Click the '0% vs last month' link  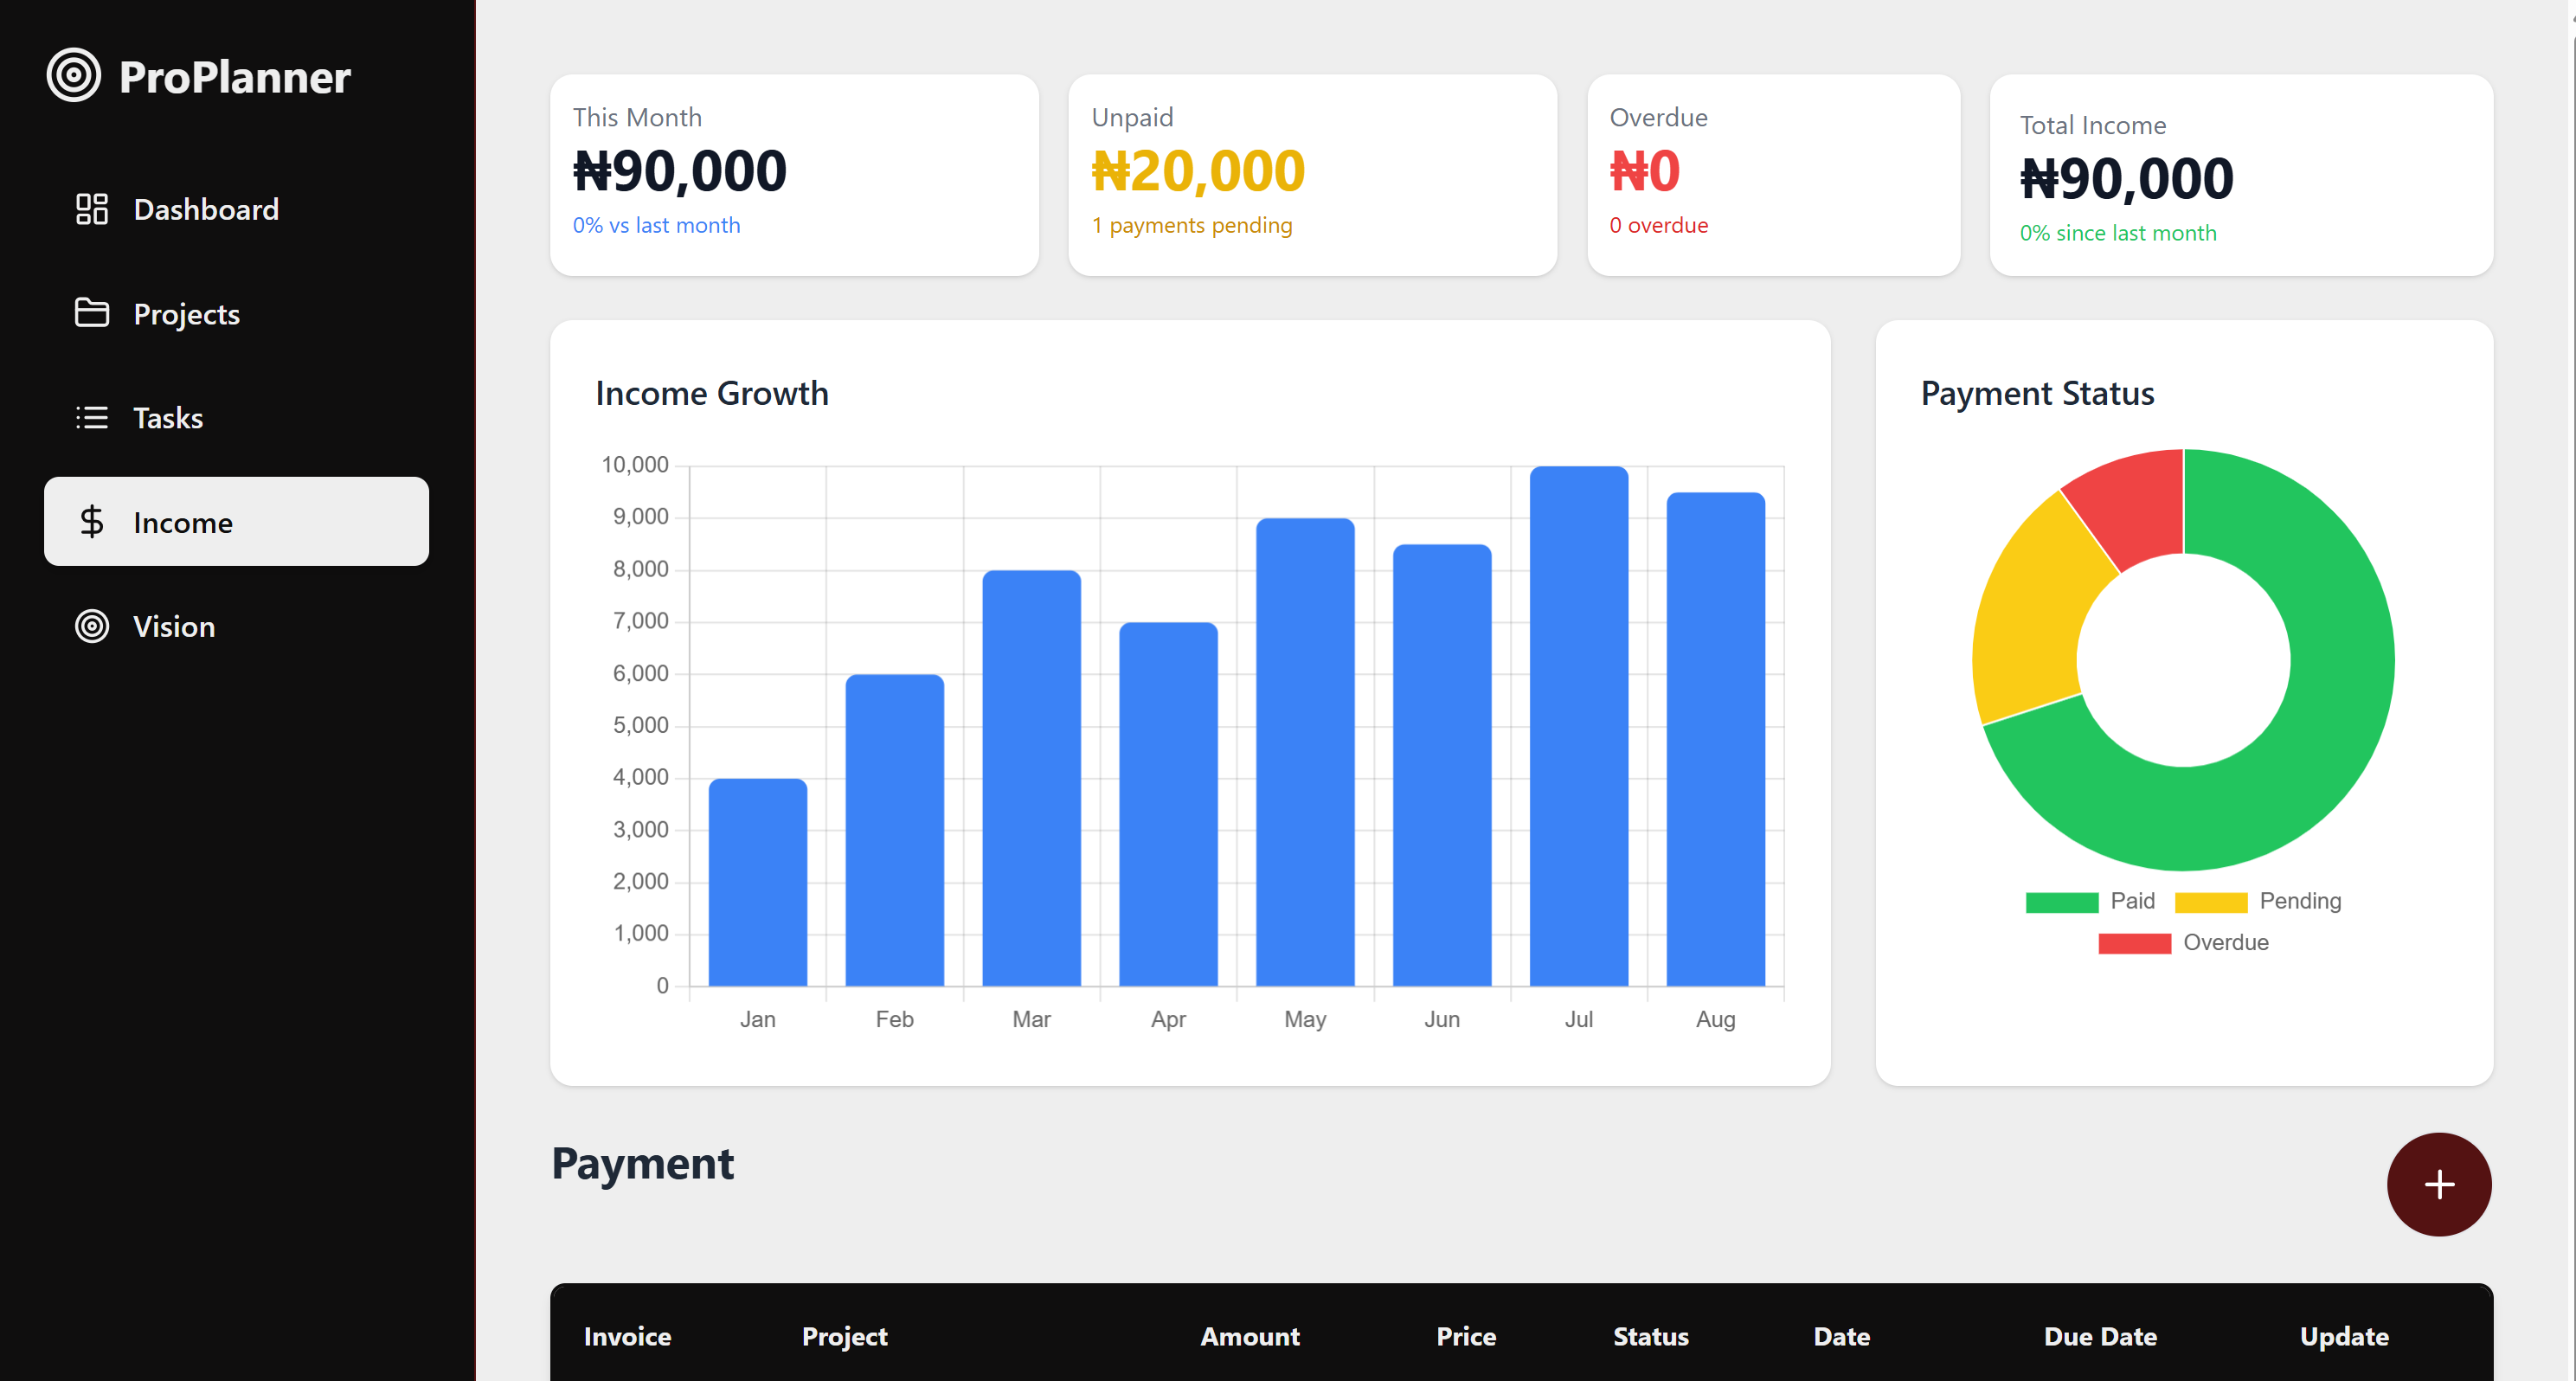point(657,225)
